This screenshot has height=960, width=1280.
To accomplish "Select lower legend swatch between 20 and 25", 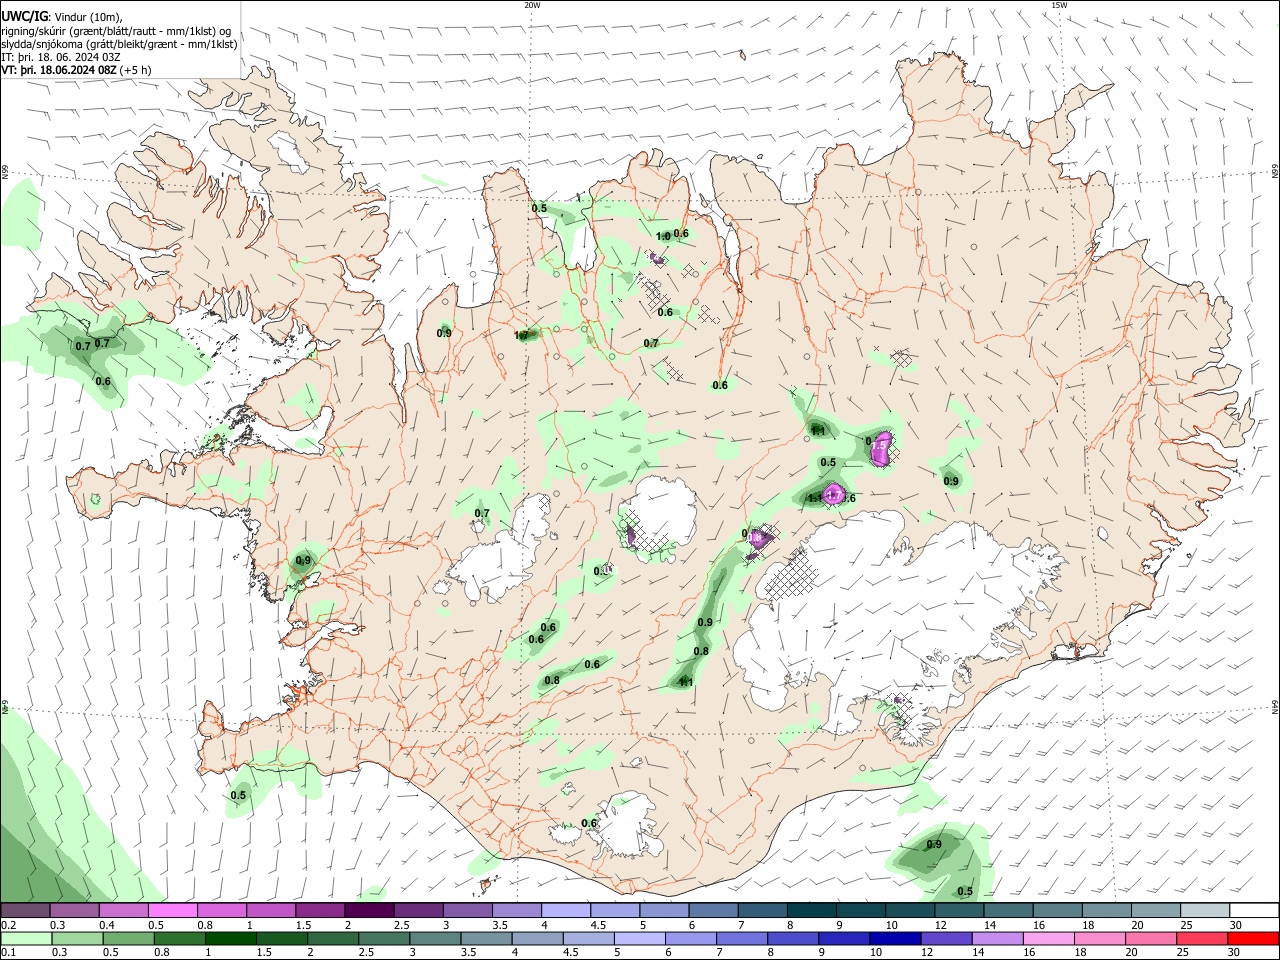I will coord(1153,938).
